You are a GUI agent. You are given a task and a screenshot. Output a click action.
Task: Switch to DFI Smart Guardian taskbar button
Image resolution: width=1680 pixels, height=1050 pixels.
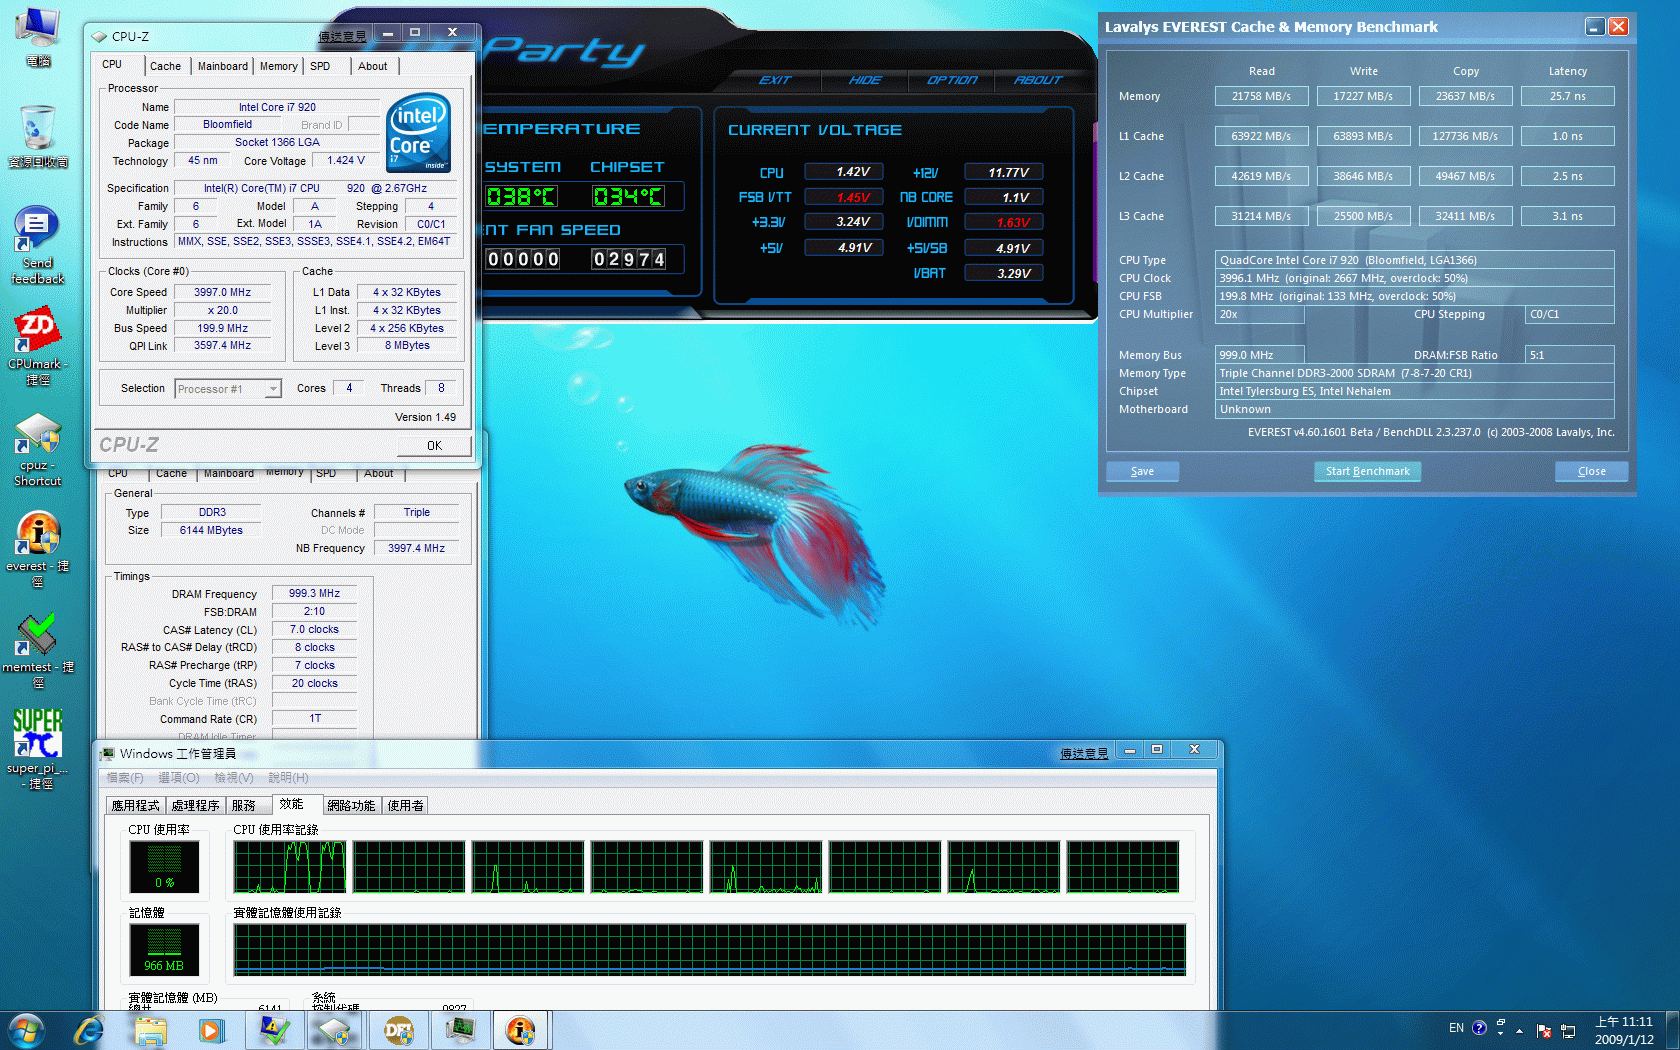(398, 1030)
